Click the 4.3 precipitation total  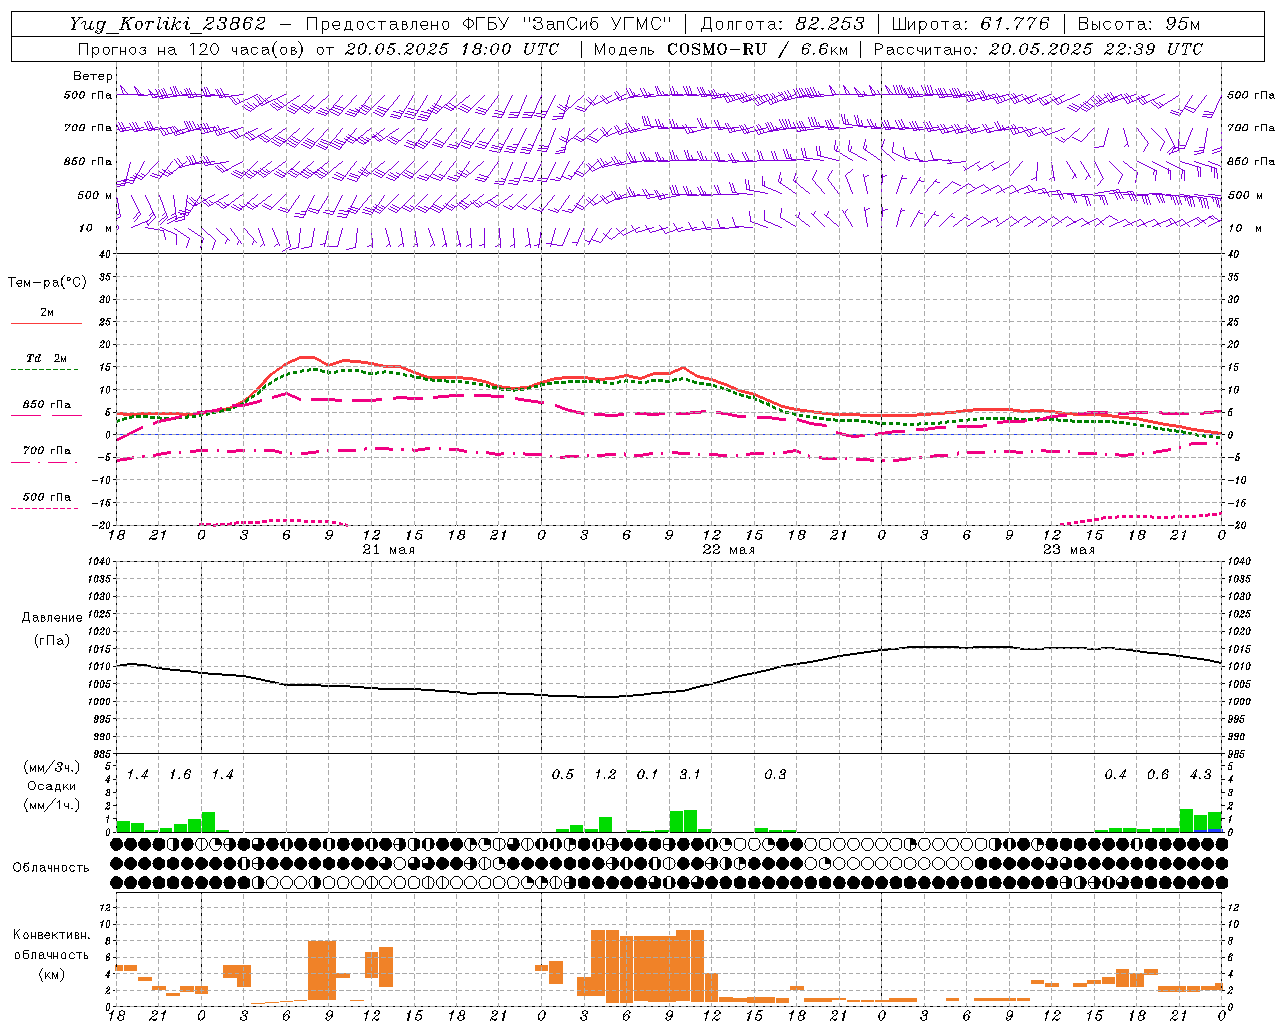coord(1200,775)
